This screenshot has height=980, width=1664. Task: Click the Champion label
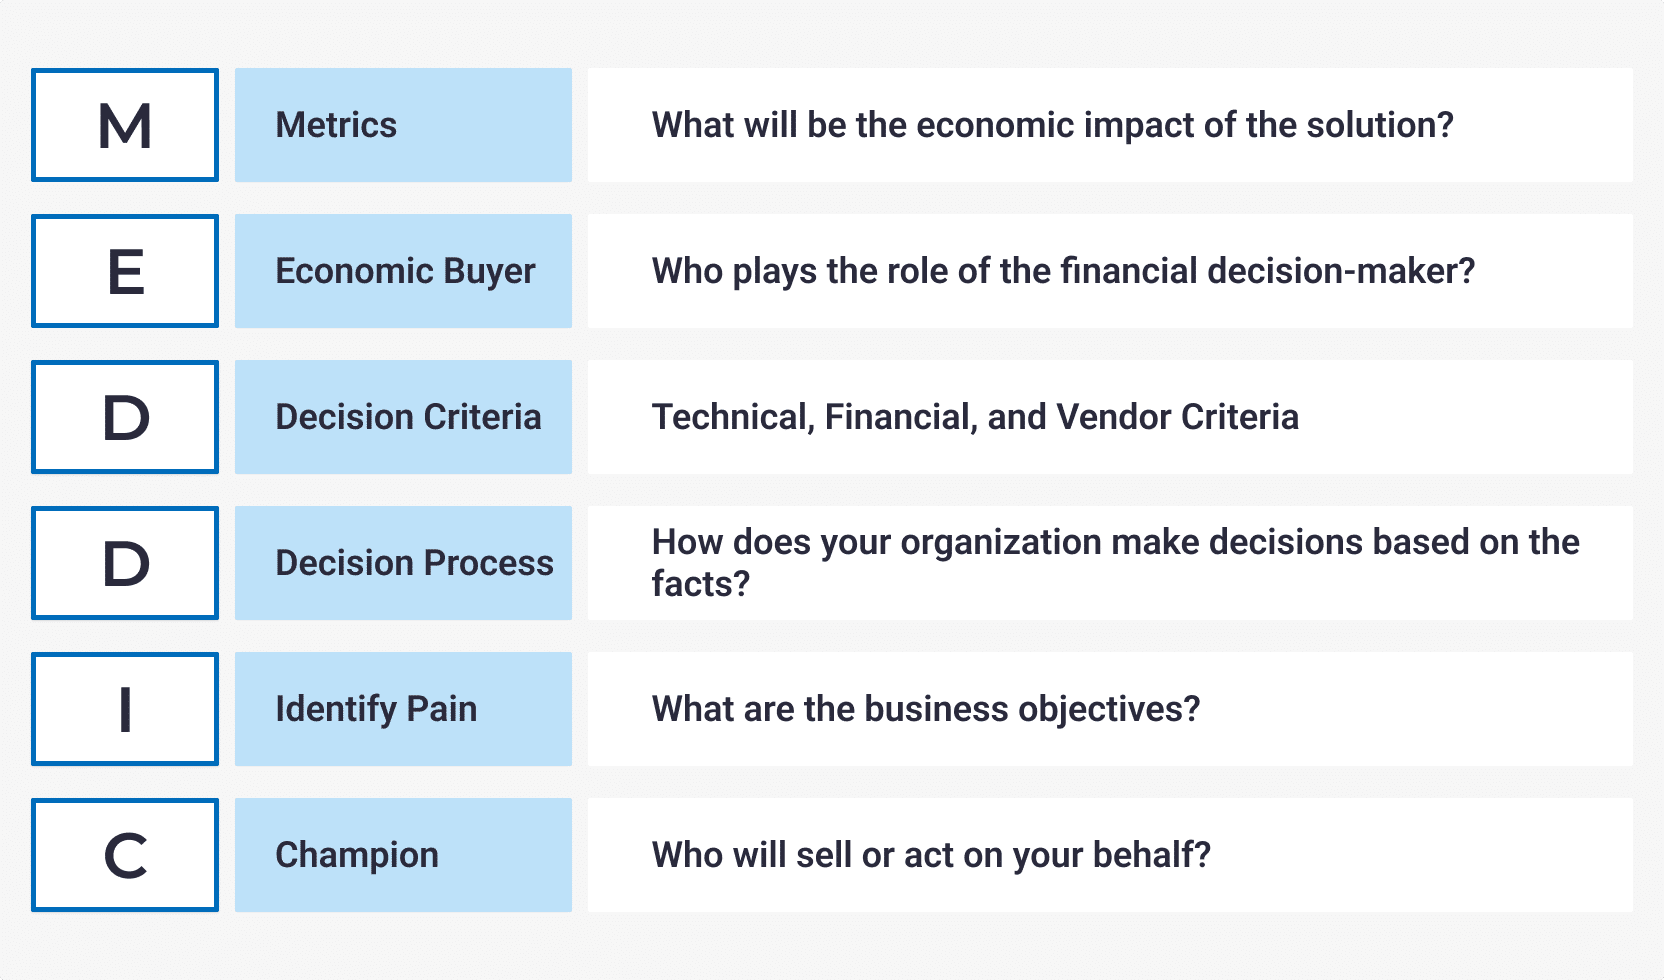click(357, 856)
